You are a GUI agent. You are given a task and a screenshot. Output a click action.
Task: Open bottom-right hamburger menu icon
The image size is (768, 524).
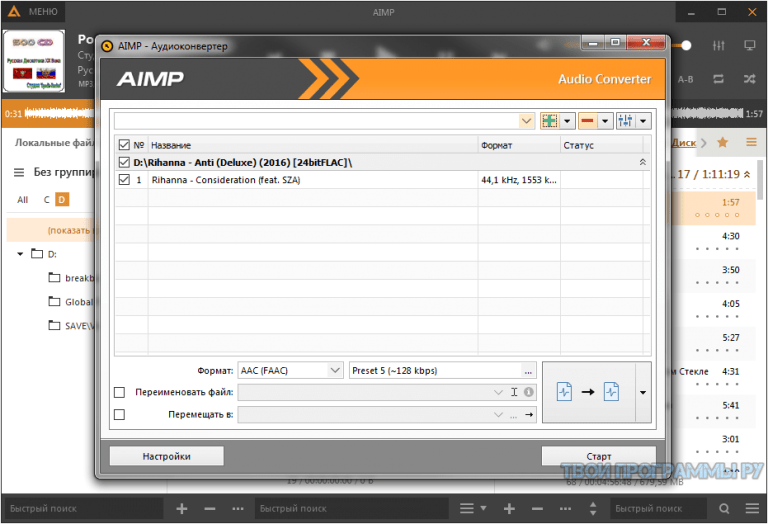[752, 508]
